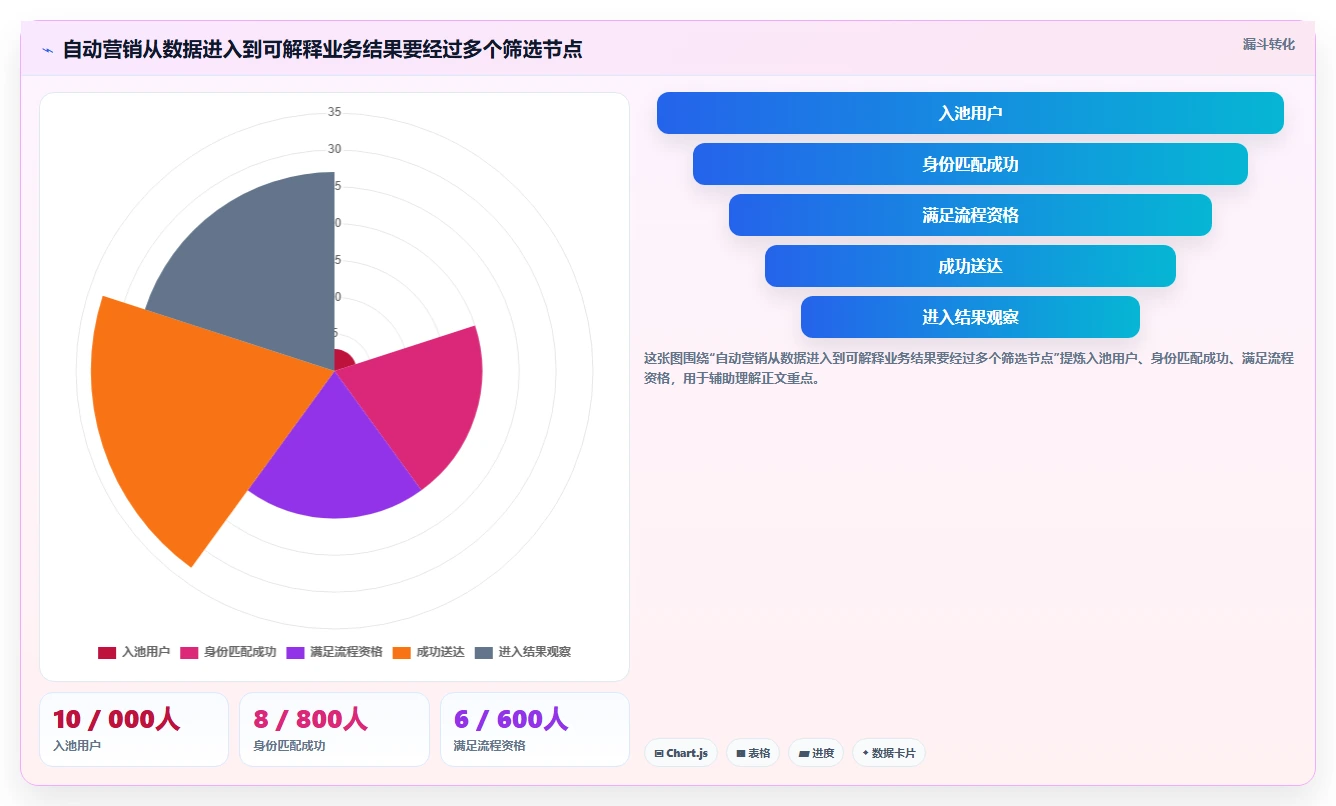Open the 6 / 600人 data card
The image size is (1336, 806).
[535, 729]
